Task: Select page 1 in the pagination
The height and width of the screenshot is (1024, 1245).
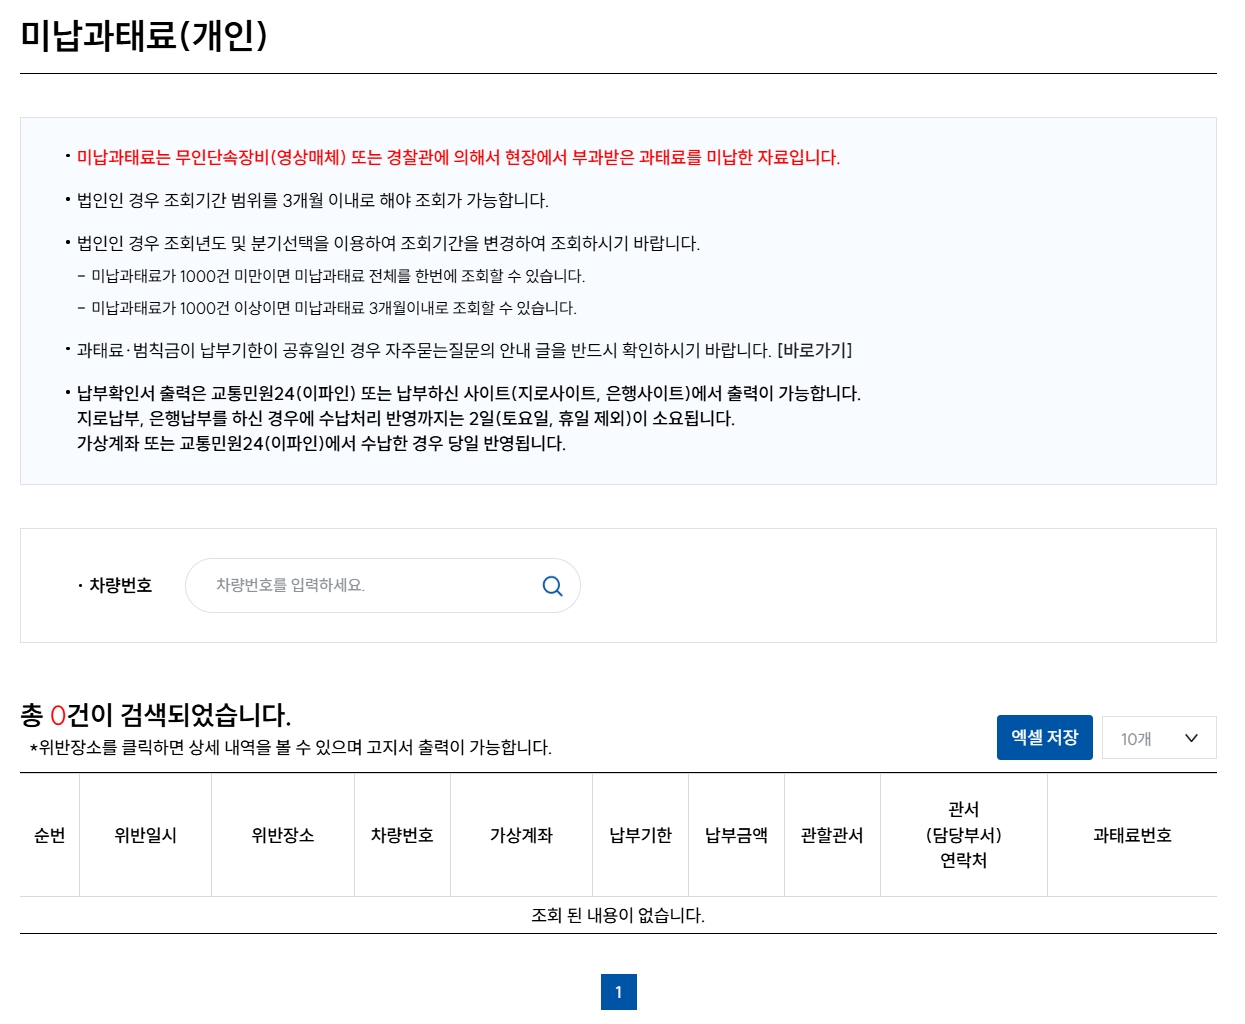Action: pyautogui.click(x=620, y=991)
